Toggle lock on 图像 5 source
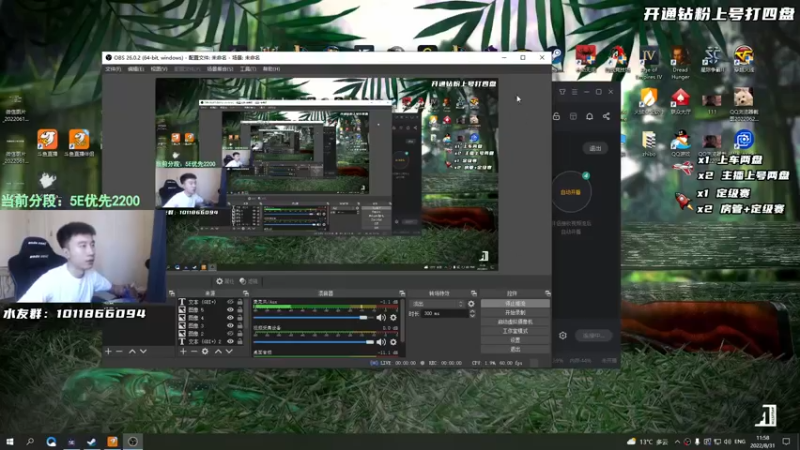 tap(240, 310)
